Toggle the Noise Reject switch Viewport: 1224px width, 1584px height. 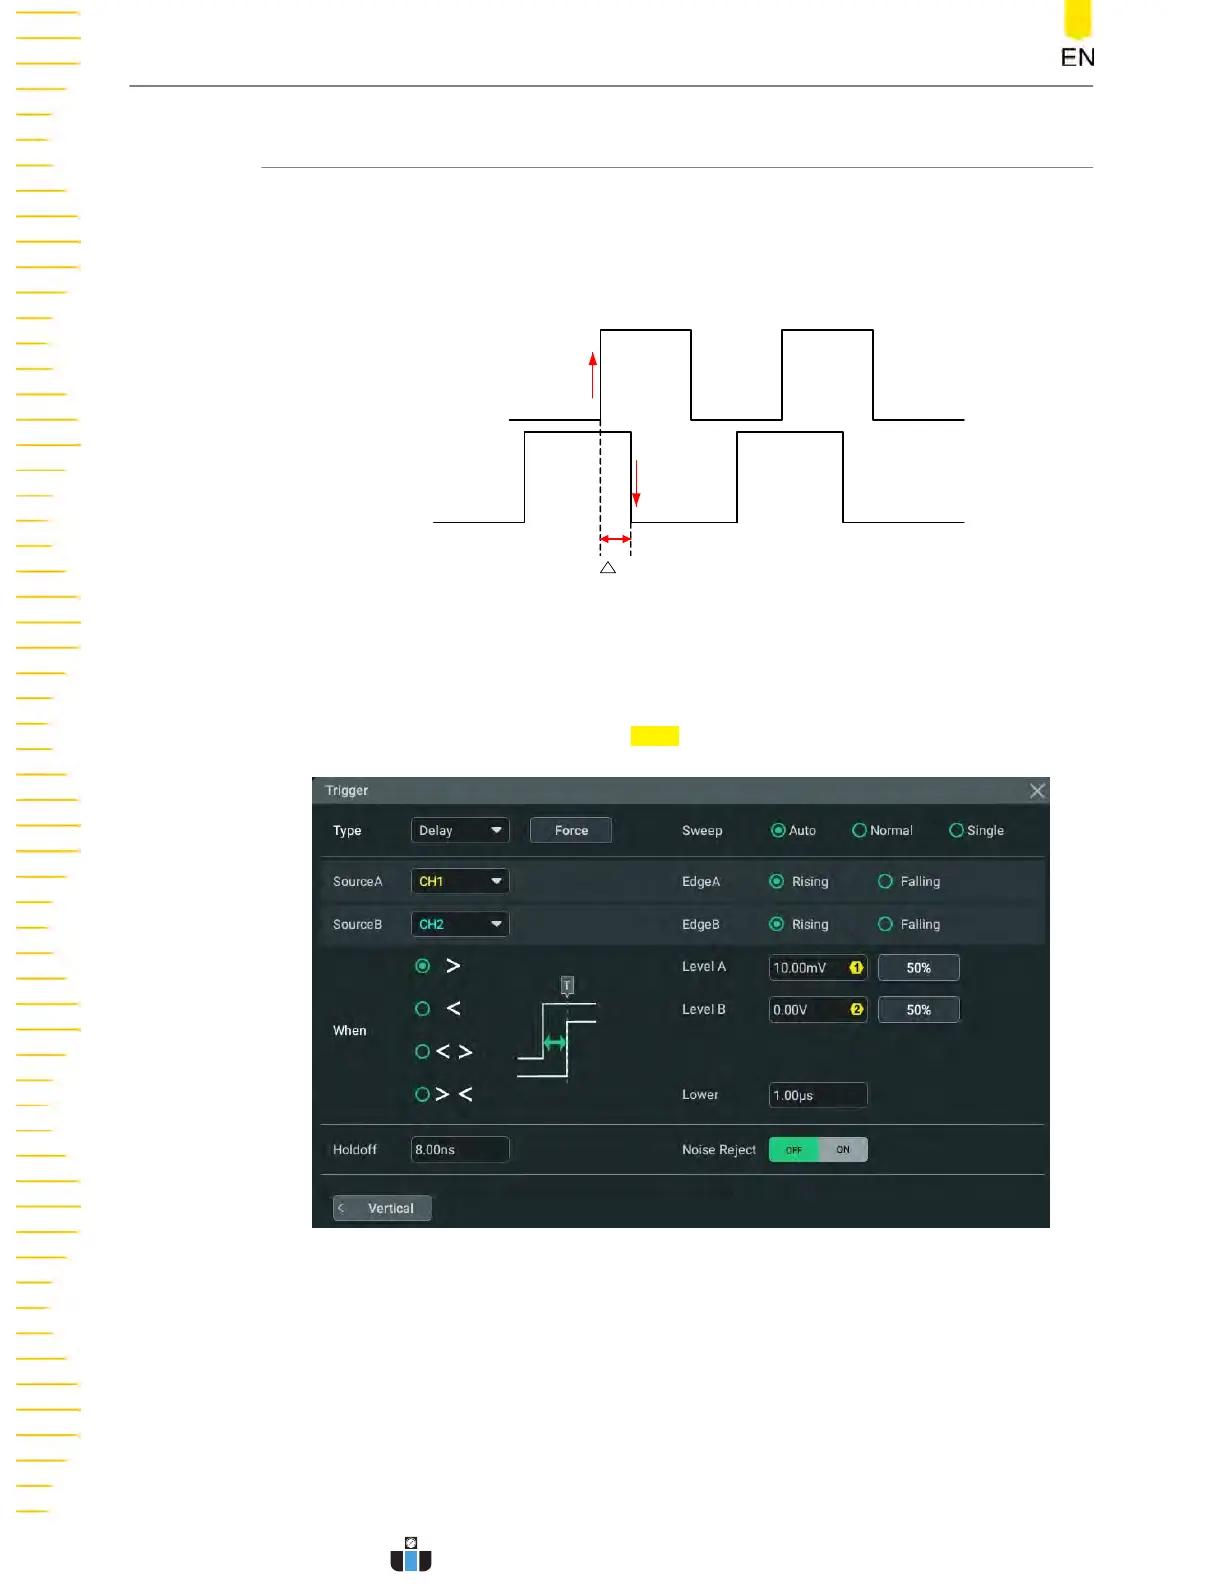818,1149
